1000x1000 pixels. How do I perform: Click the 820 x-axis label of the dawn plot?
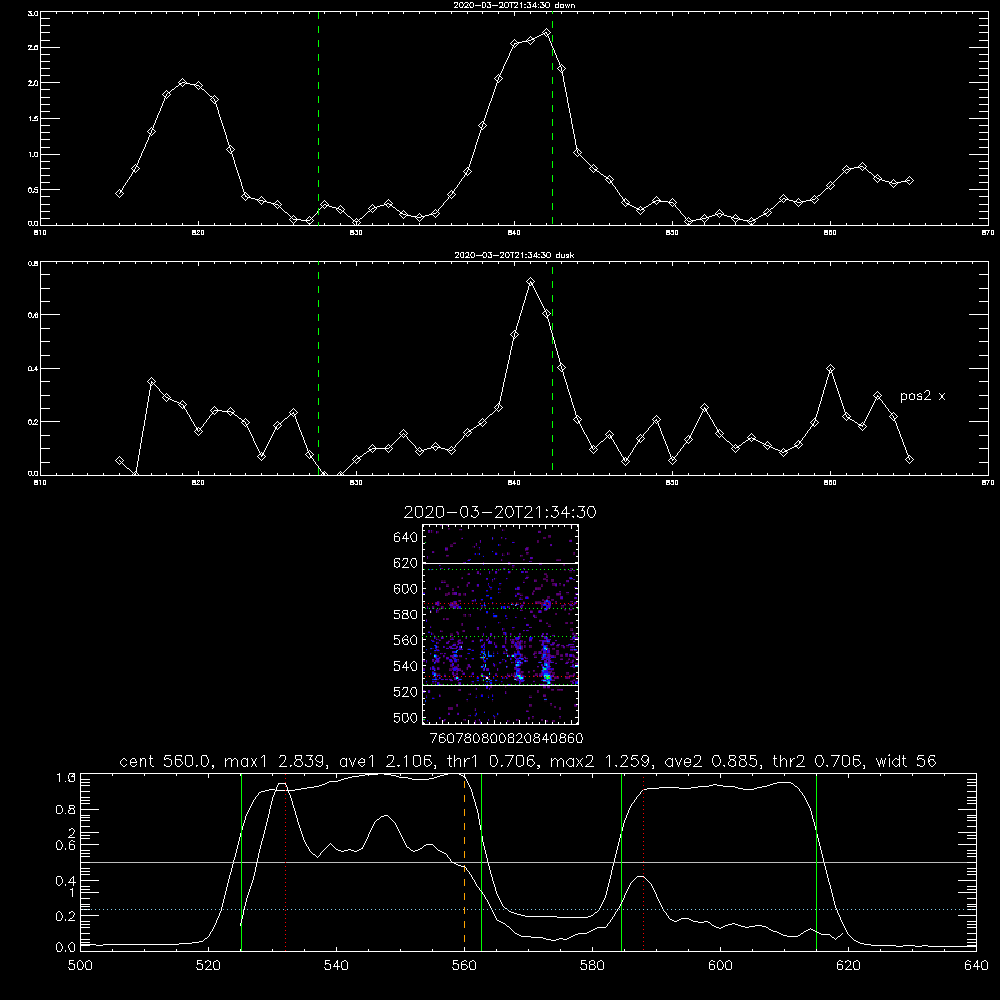click(x=198, y=233)
